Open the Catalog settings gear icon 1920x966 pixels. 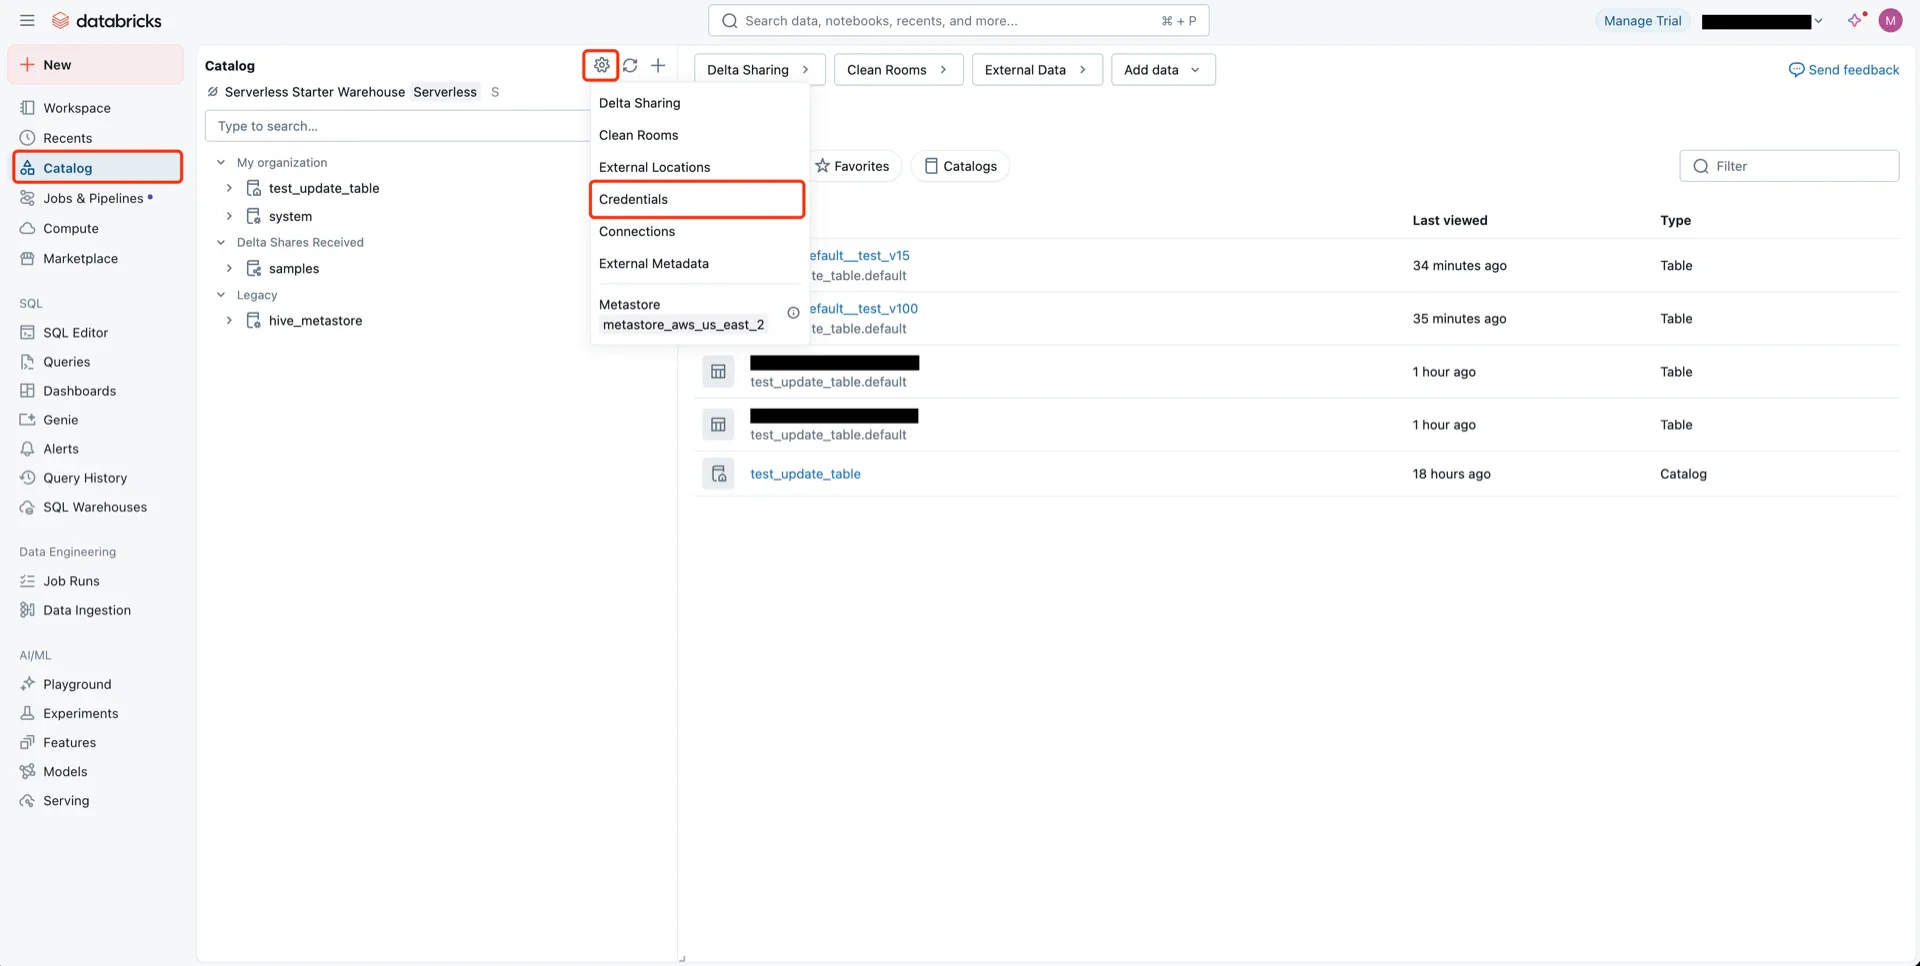pos(601,65)
